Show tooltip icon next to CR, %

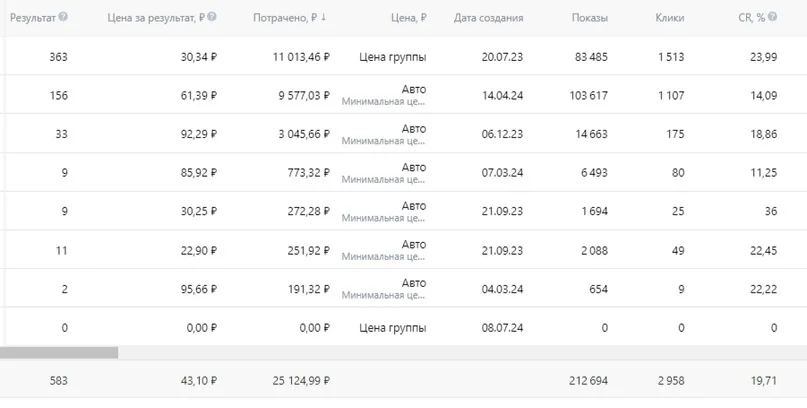tap(773, 17)
